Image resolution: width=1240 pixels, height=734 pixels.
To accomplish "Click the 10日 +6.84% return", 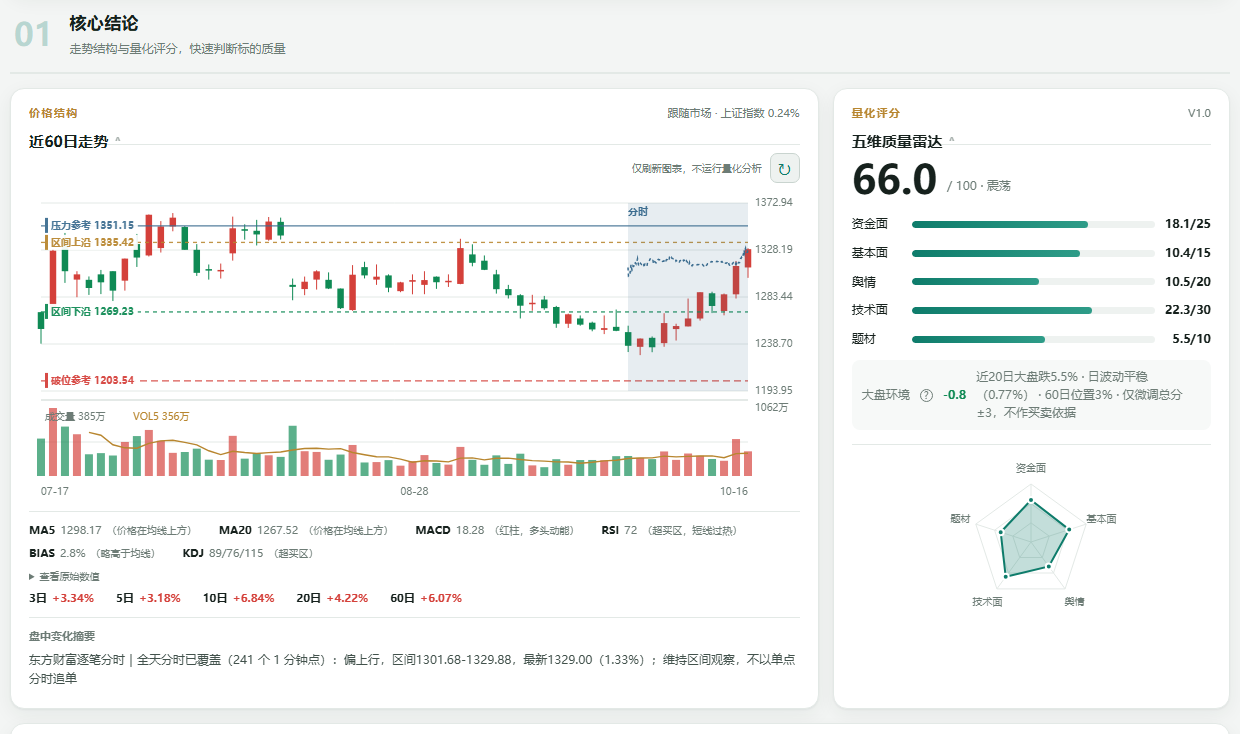I will point(239,598).
